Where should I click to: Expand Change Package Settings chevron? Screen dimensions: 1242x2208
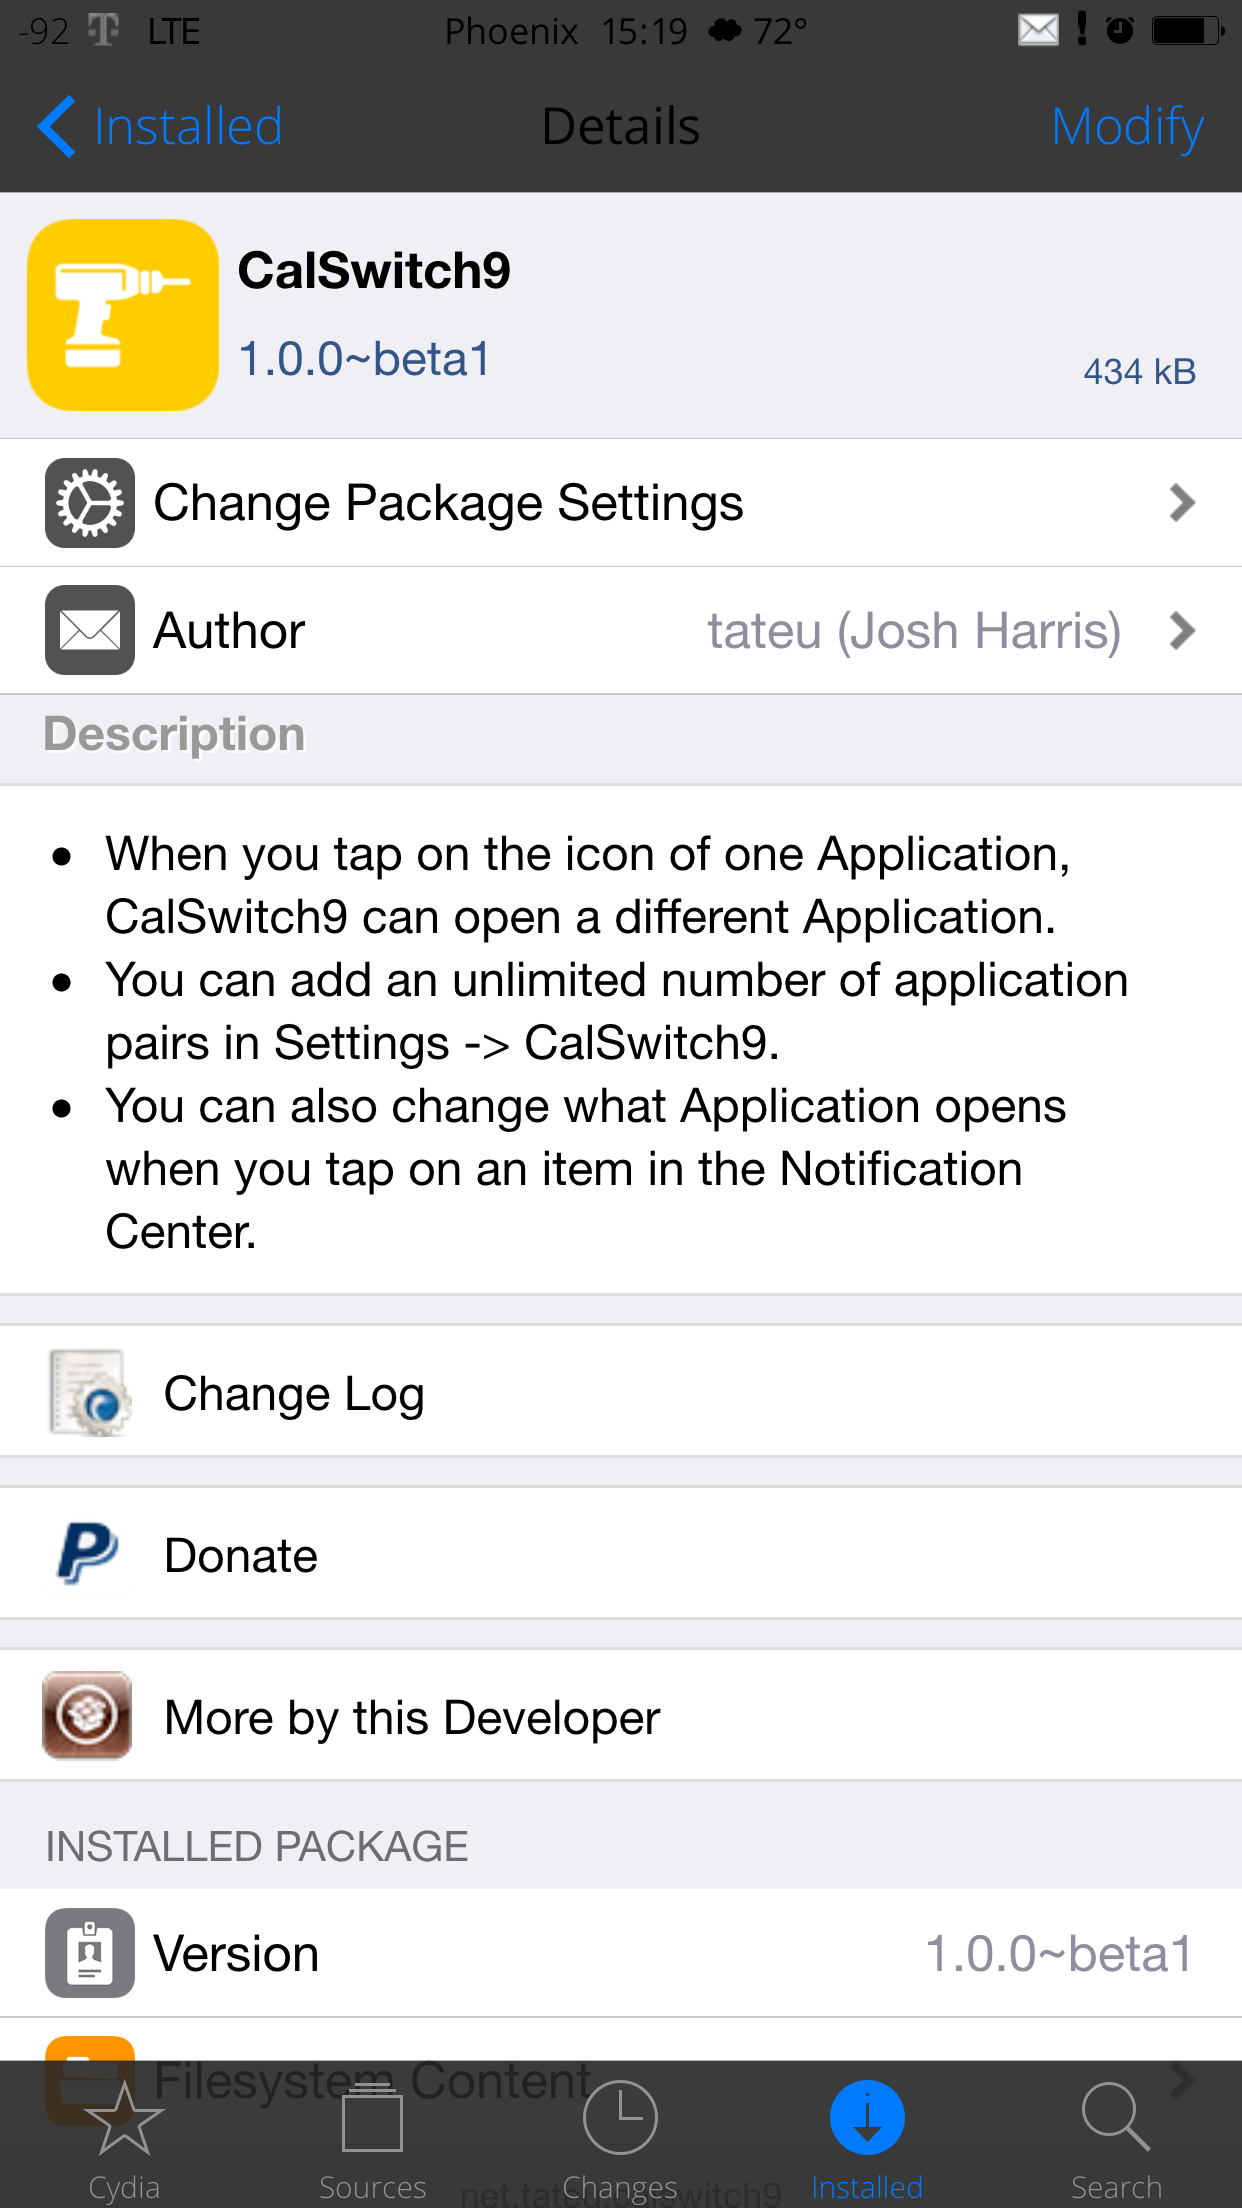(x=1182, y=503)
